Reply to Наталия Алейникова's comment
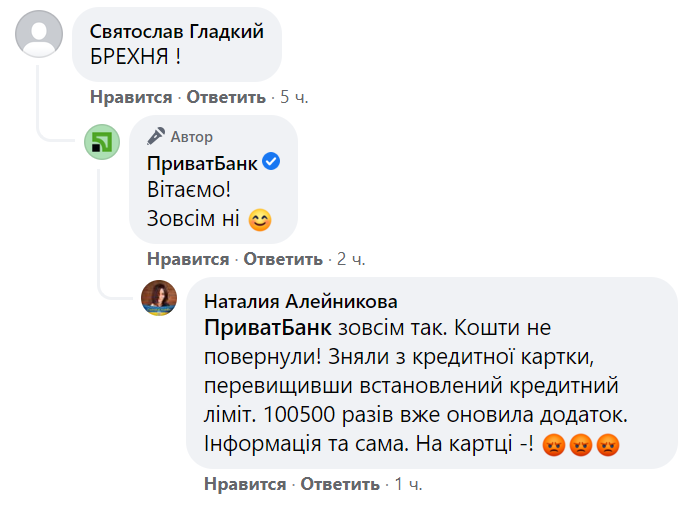Screen dimensions: 699x505 point(338,484)
